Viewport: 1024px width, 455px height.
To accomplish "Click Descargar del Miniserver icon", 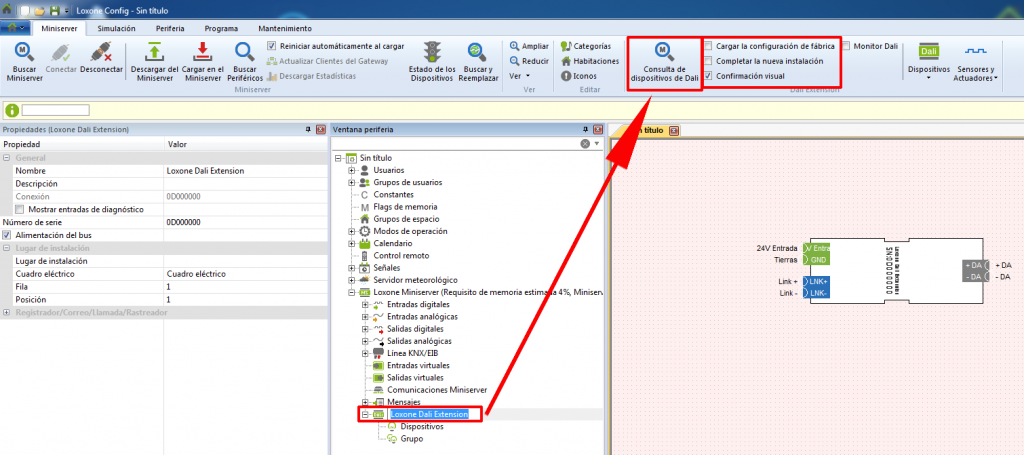I will [154, 53].
